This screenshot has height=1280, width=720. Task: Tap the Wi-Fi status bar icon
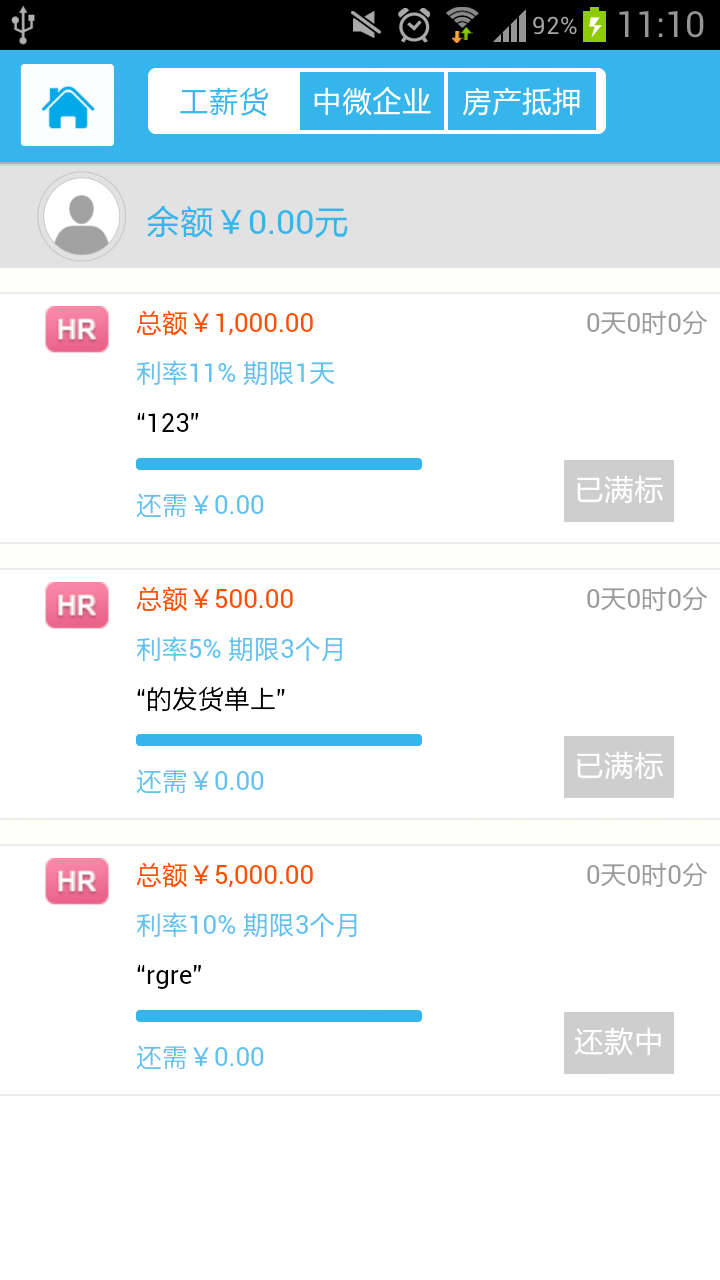(x=462, y=24)
